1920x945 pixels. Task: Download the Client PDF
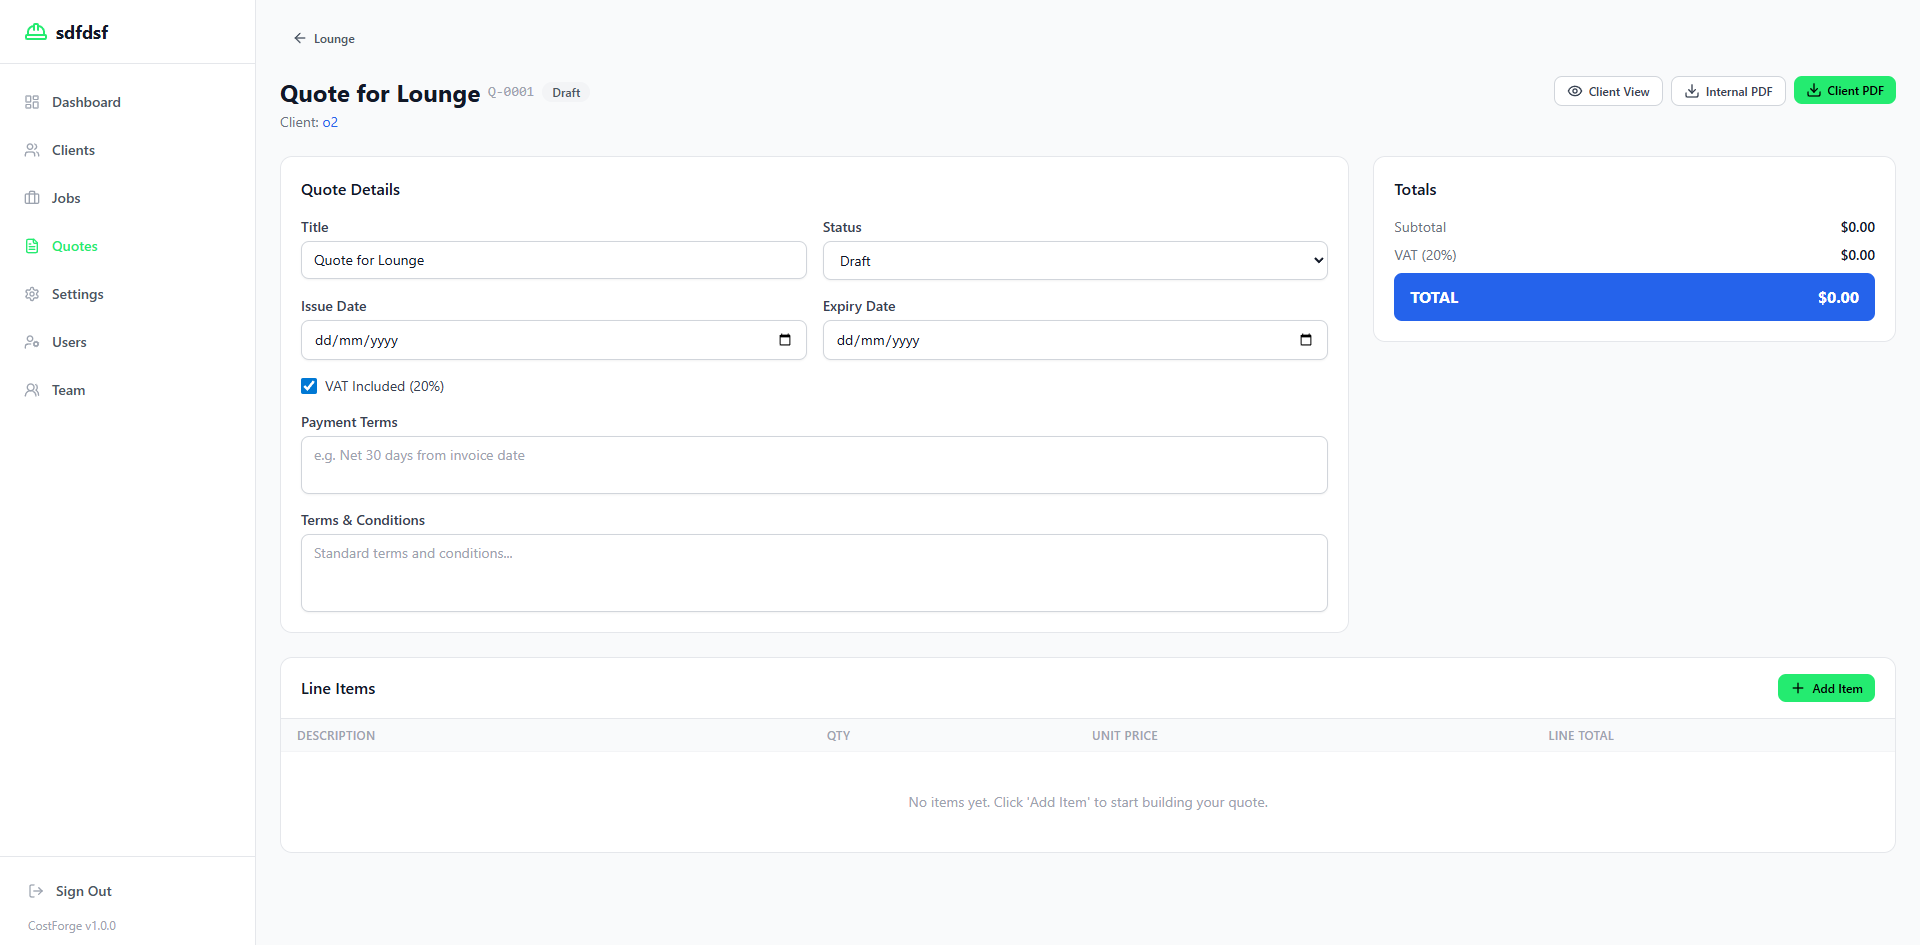pyautogui.click(x=1844, y=91)
